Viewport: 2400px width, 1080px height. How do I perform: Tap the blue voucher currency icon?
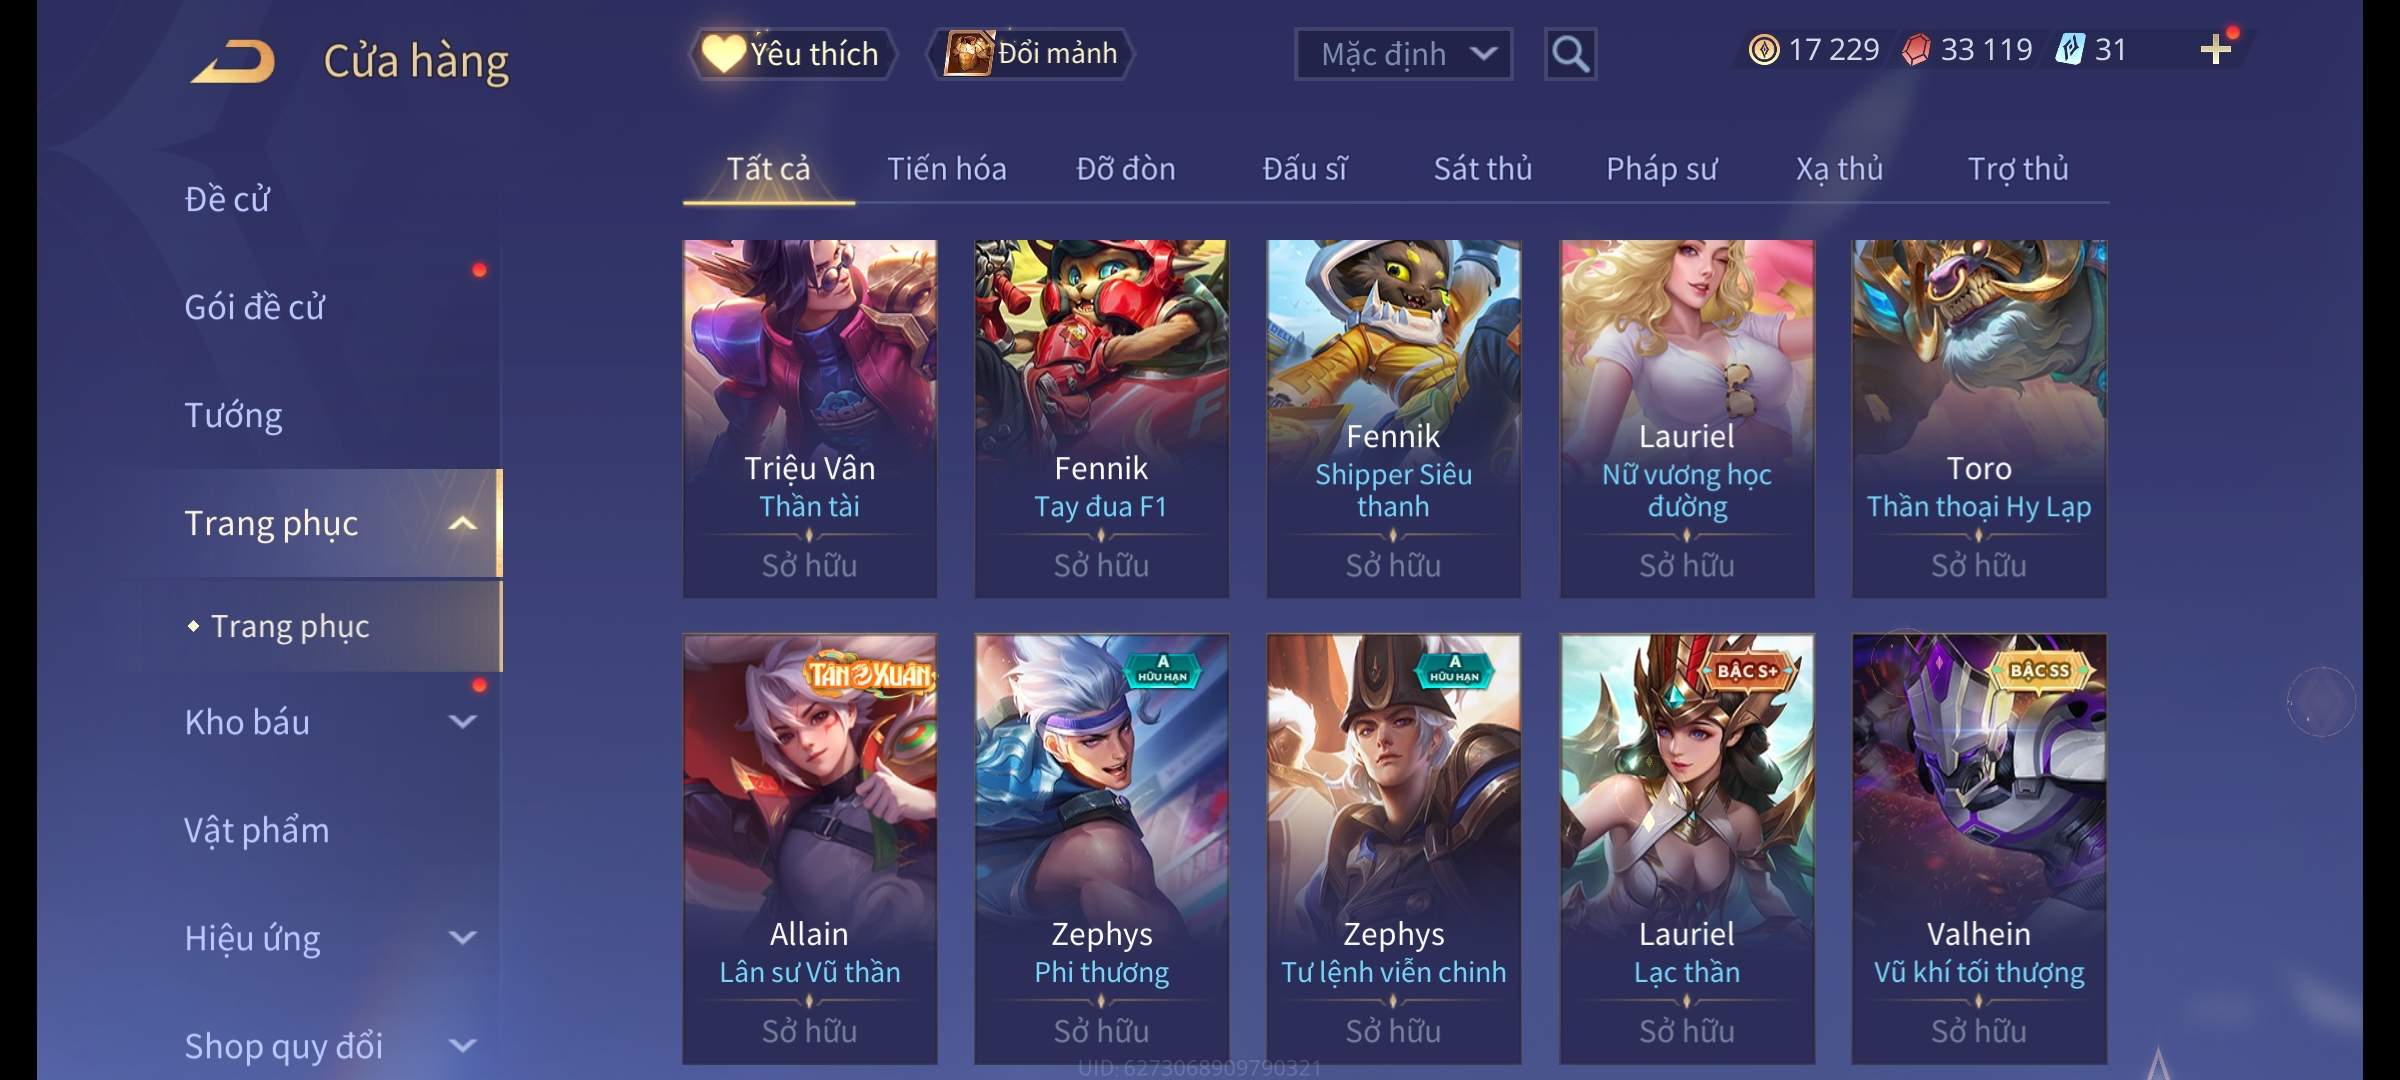click(x=2070, y=49)
